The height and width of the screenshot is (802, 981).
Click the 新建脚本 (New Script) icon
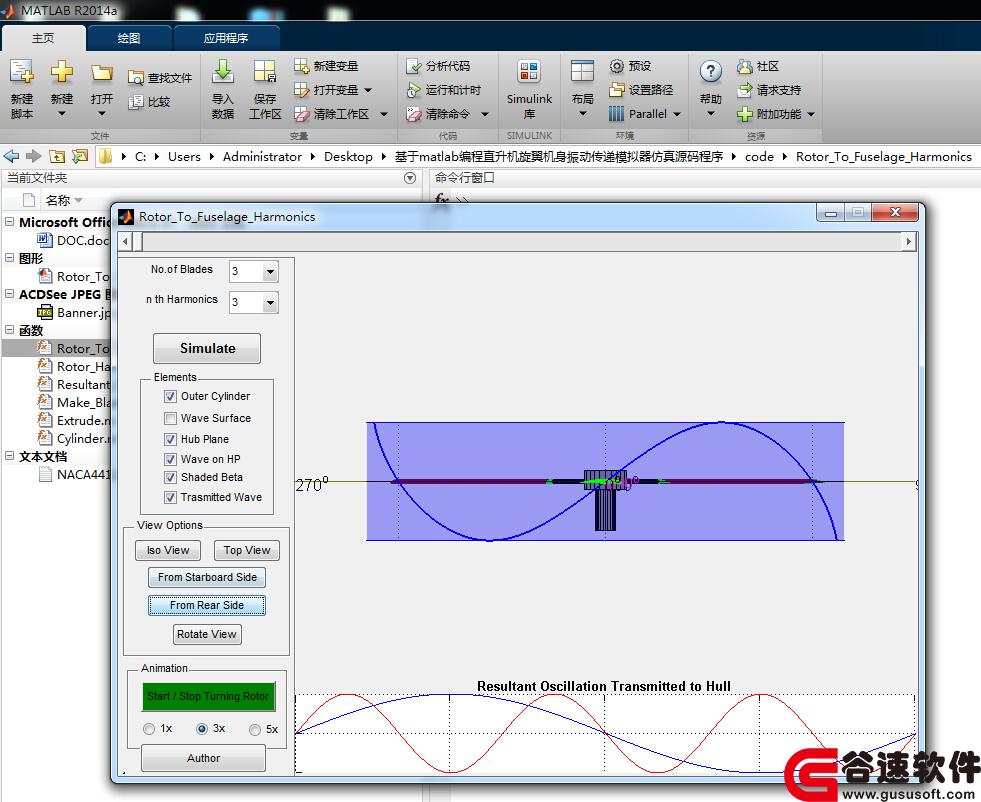[x=22, y=72]
